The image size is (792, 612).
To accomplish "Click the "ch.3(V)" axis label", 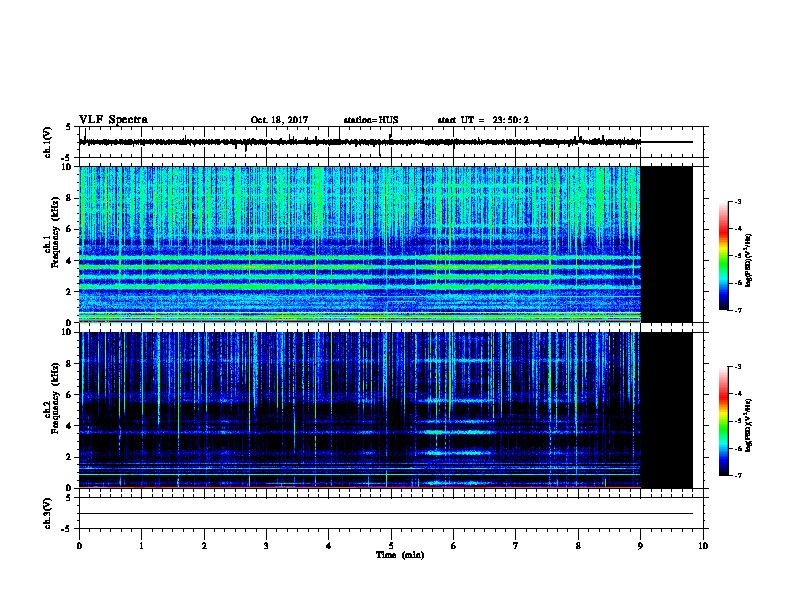I will coord(47,513).
